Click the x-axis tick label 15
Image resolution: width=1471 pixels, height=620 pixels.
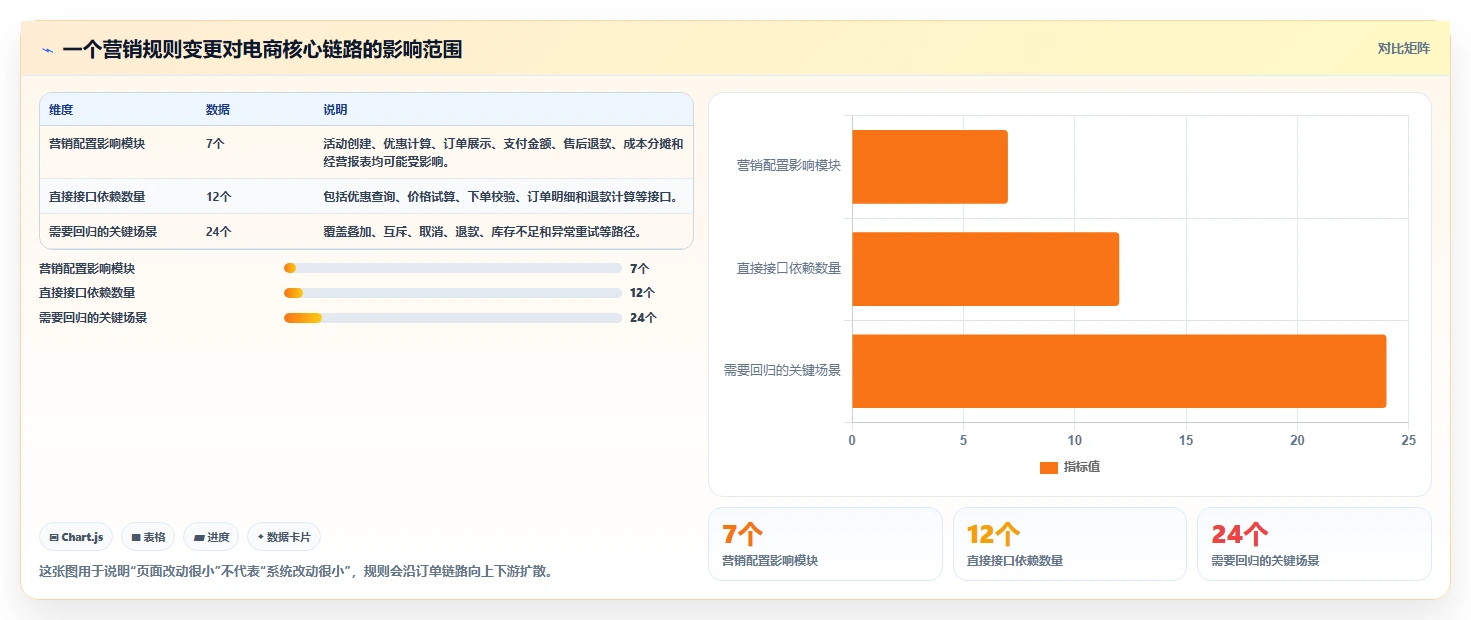pos(1186,440)
